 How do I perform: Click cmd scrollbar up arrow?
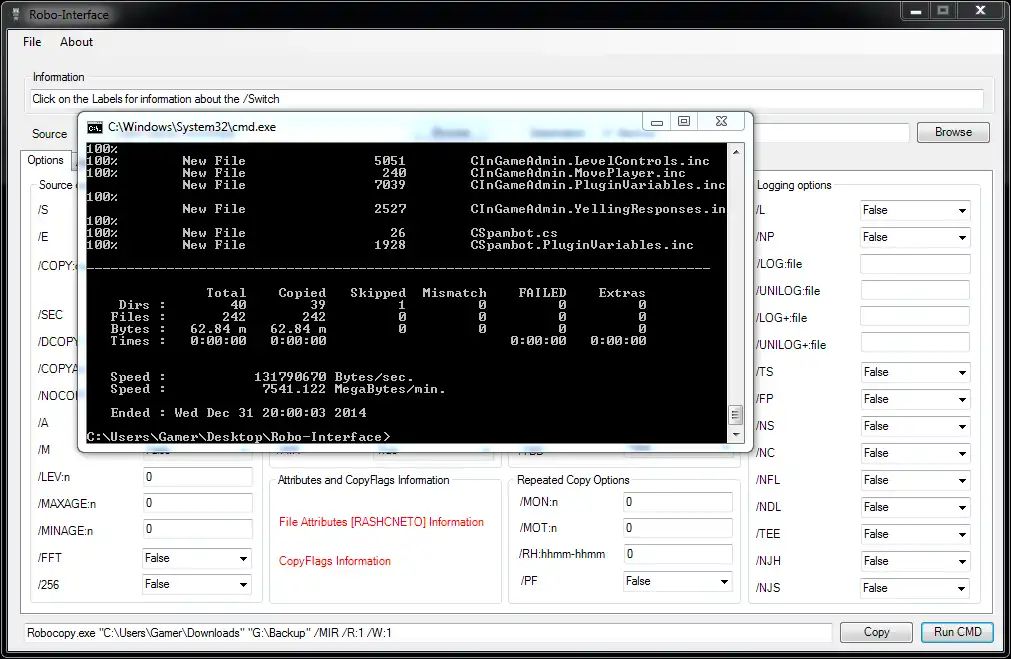pos(735,152)
